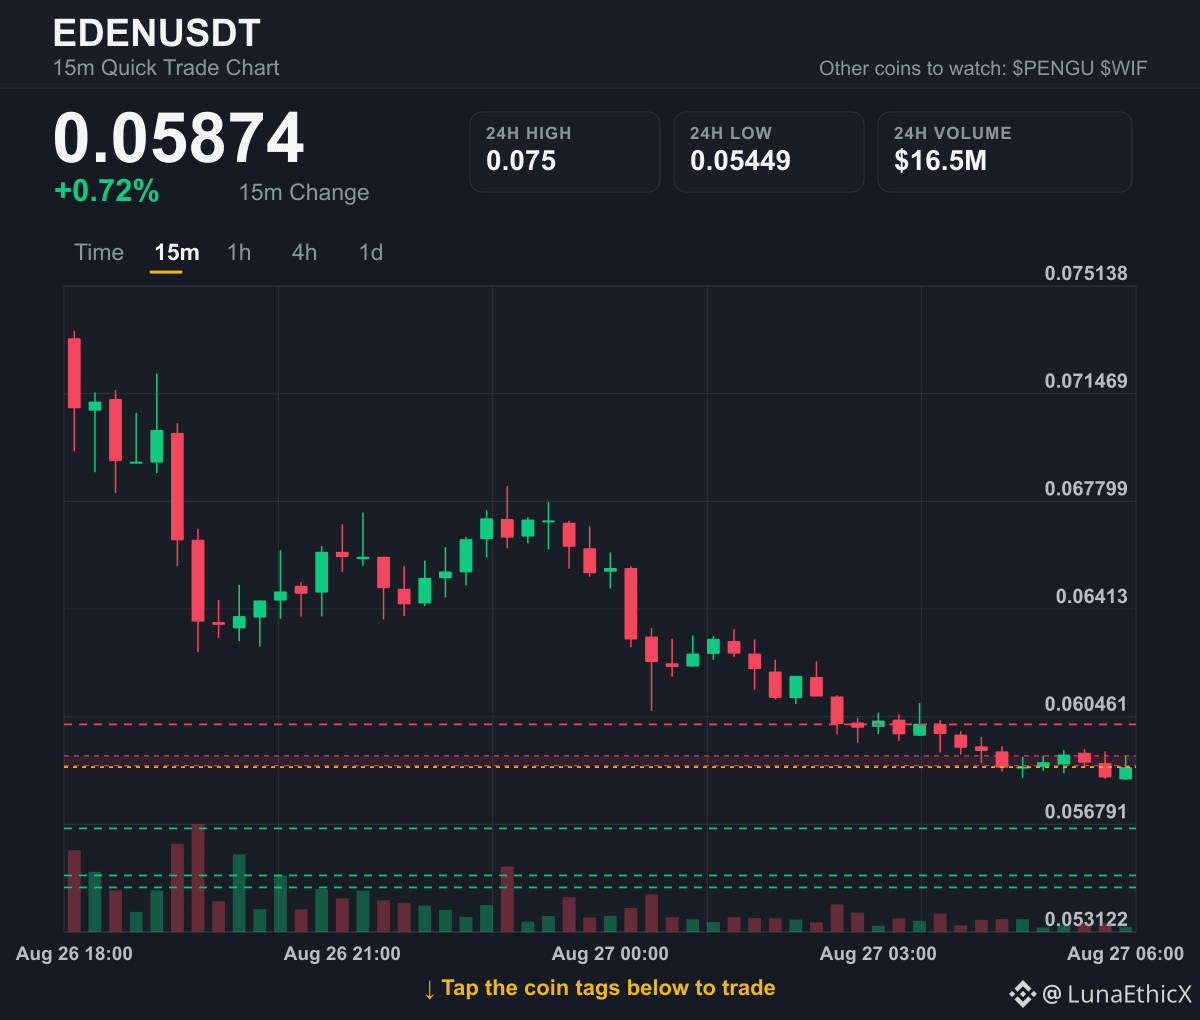Viewport: 1200px width, 1020px height.
Task: Click the 0.053122 price axis label
Action: pos(1086,920)
